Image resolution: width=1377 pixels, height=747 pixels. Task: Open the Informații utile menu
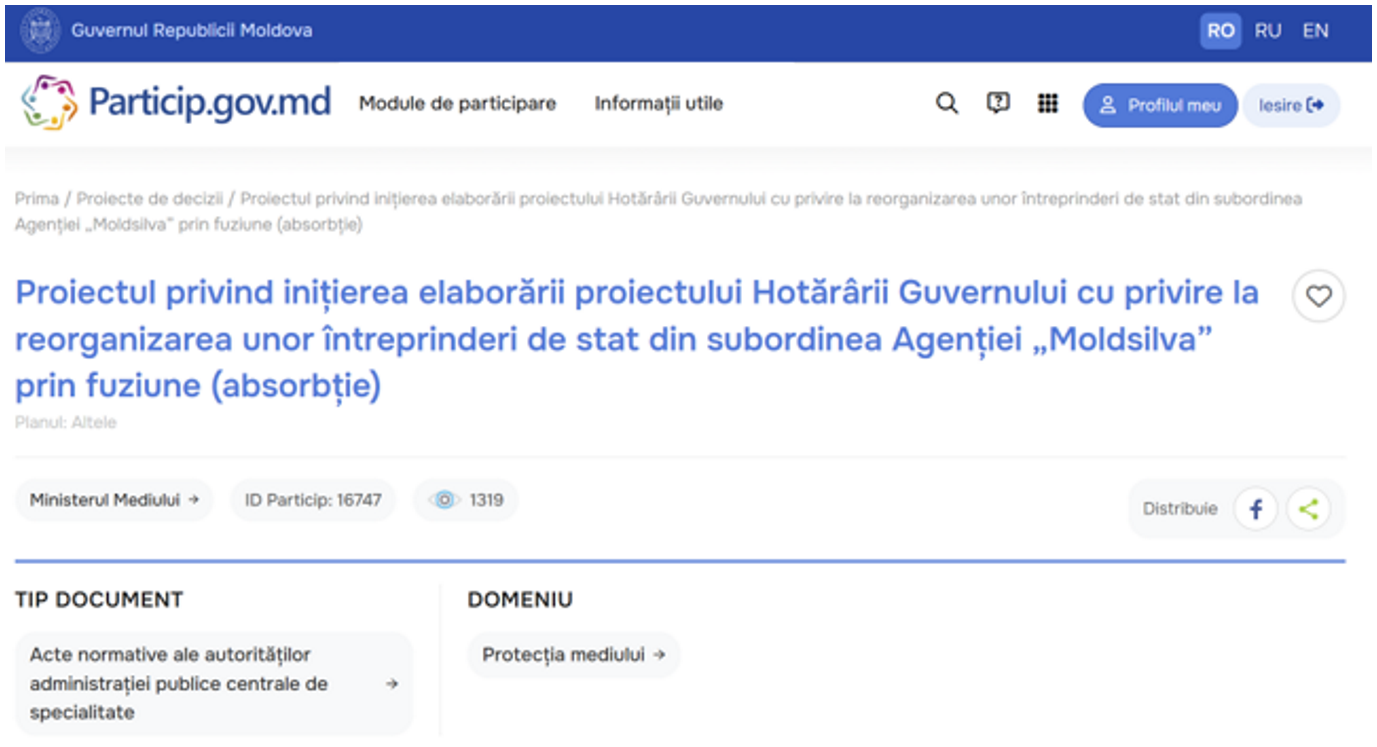(x=659, y=104)
